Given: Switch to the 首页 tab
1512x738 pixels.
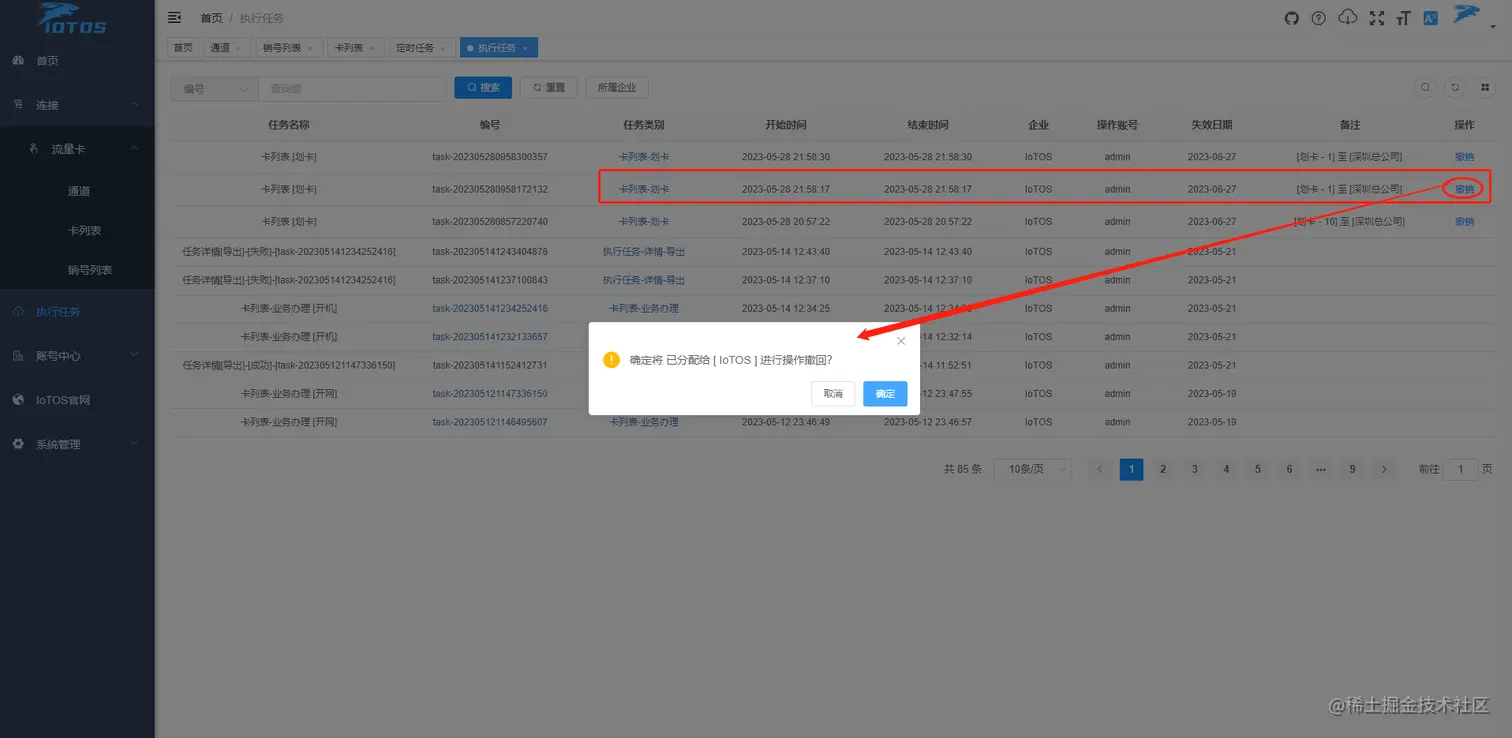Looking at the screenshot, I should pyautogui.click(x=182, y=48).
